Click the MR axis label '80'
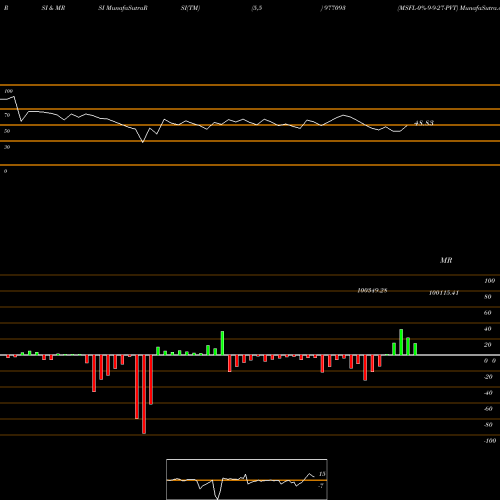The width and height of the screenshot is (500, 500). click(x=488, y=297)
